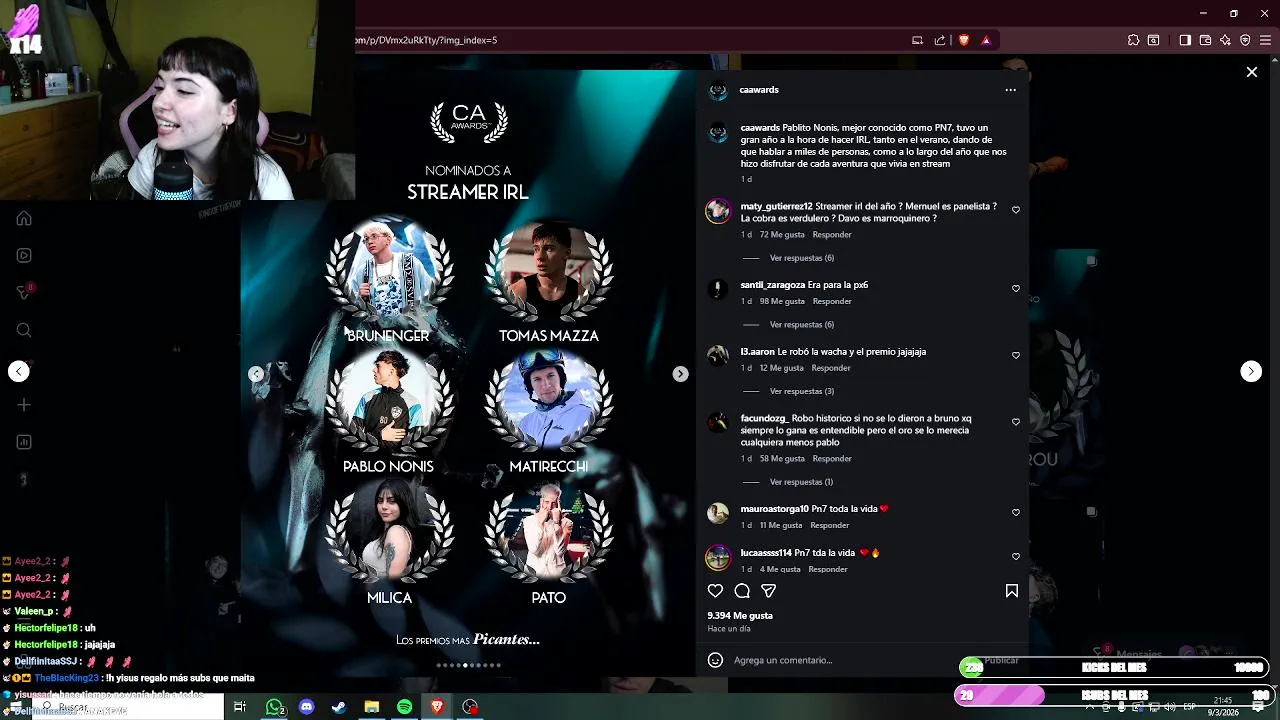Reply to l3.aaron's comment
The height and width of the screenshot is (720, 1280).
831,368
